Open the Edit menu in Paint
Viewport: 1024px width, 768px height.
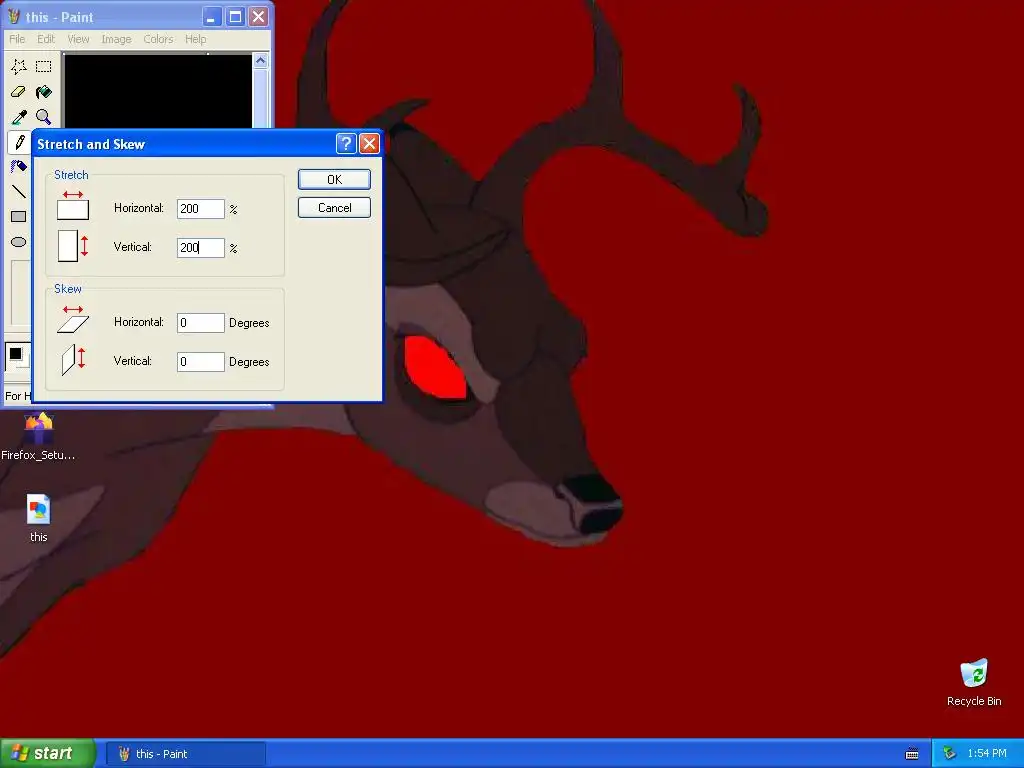(x=46, y=39)
